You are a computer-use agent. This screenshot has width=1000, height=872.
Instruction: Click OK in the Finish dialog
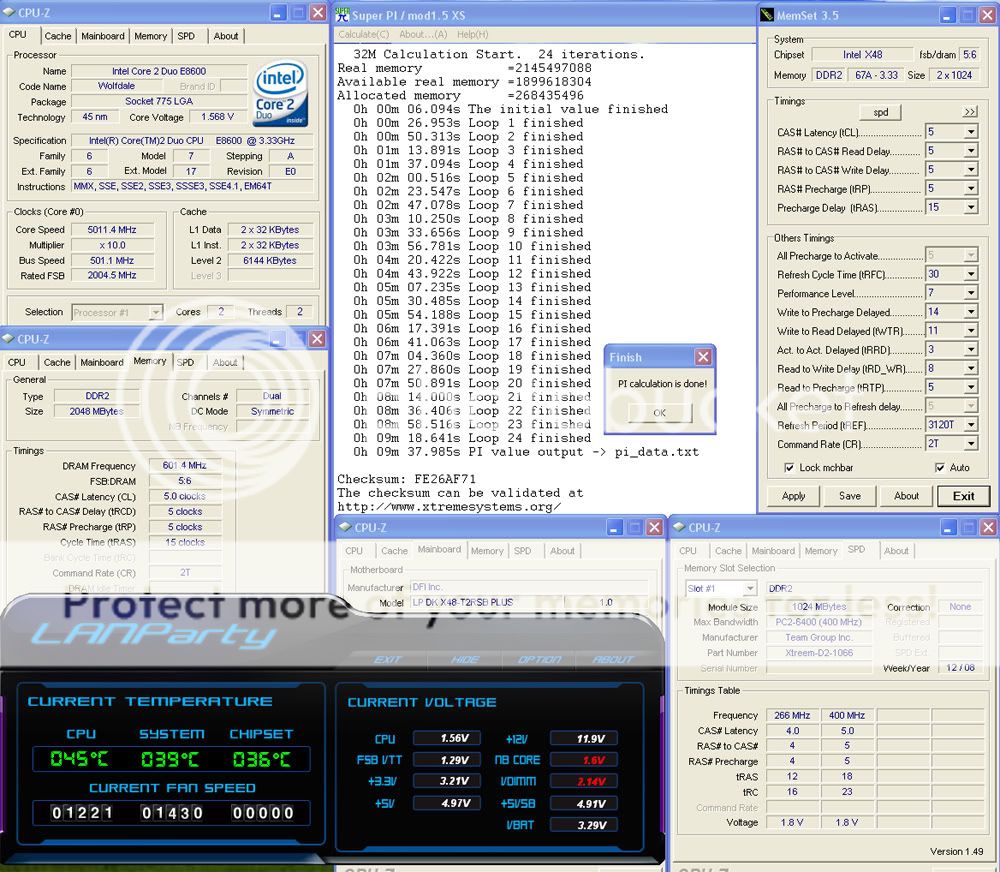coord(659,413)
